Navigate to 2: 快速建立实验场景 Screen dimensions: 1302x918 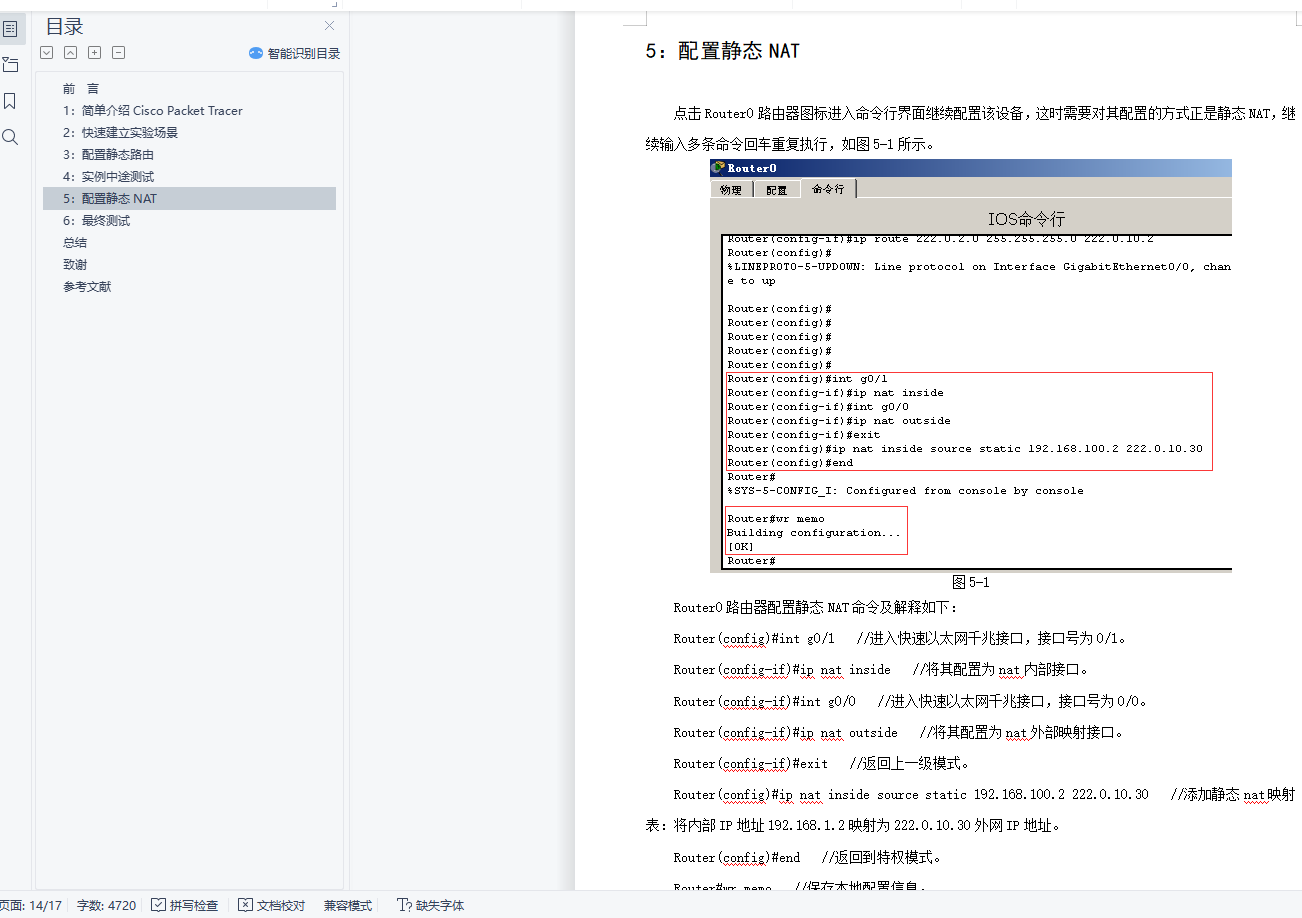(x=120, y=133)
